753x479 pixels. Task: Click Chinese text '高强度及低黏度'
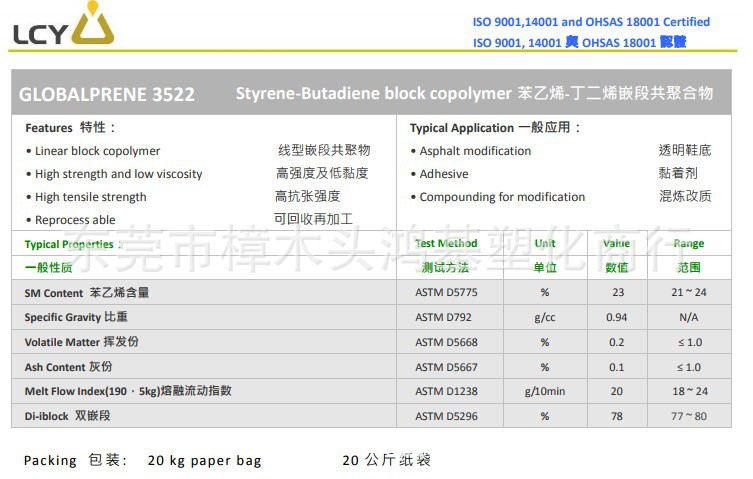pyautogui.click(x=322, y=173)
